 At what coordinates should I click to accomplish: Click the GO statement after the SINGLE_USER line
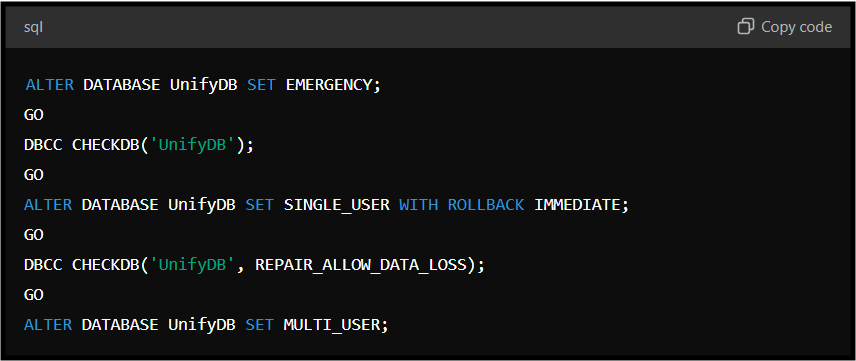34,235
